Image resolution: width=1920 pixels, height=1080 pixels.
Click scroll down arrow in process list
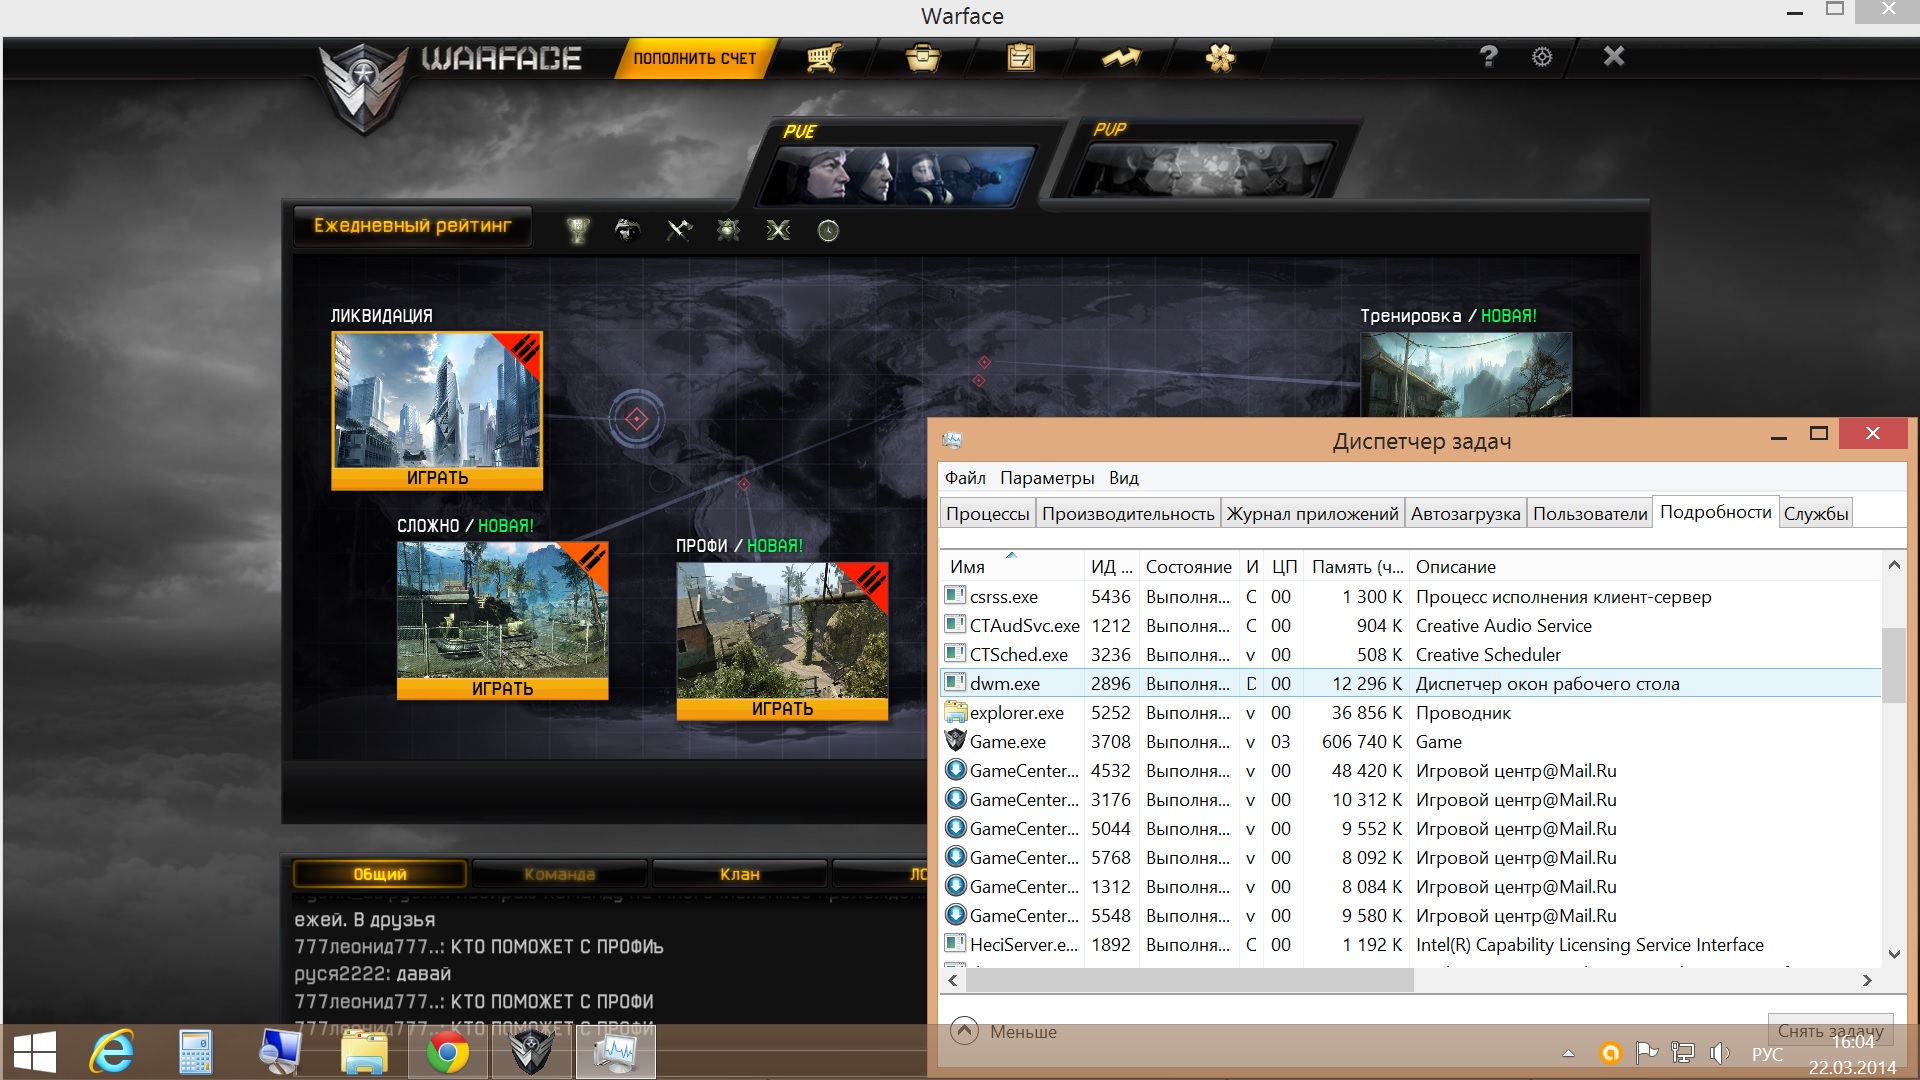(1893, 954)
